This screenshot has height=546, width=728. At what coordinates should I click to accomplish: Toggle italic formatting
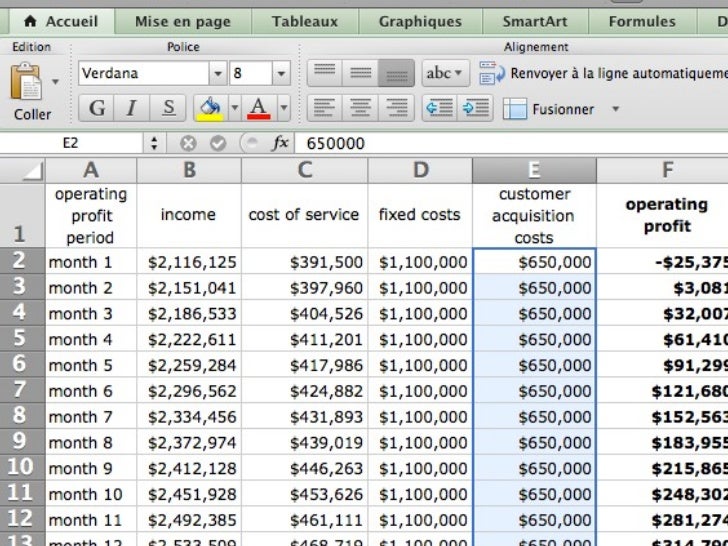tap(132, 108)
